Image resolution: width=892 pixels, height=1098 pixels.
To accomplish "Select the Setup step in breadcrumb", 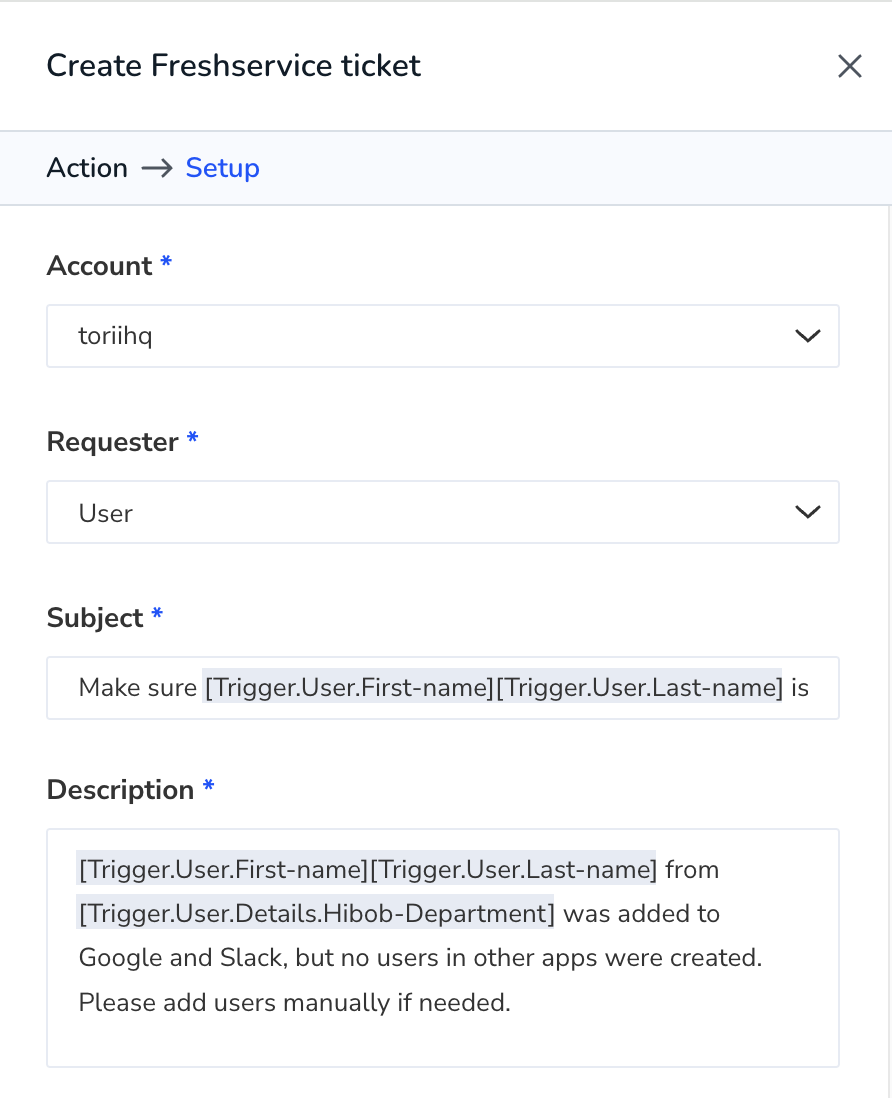I will [222, 168].
